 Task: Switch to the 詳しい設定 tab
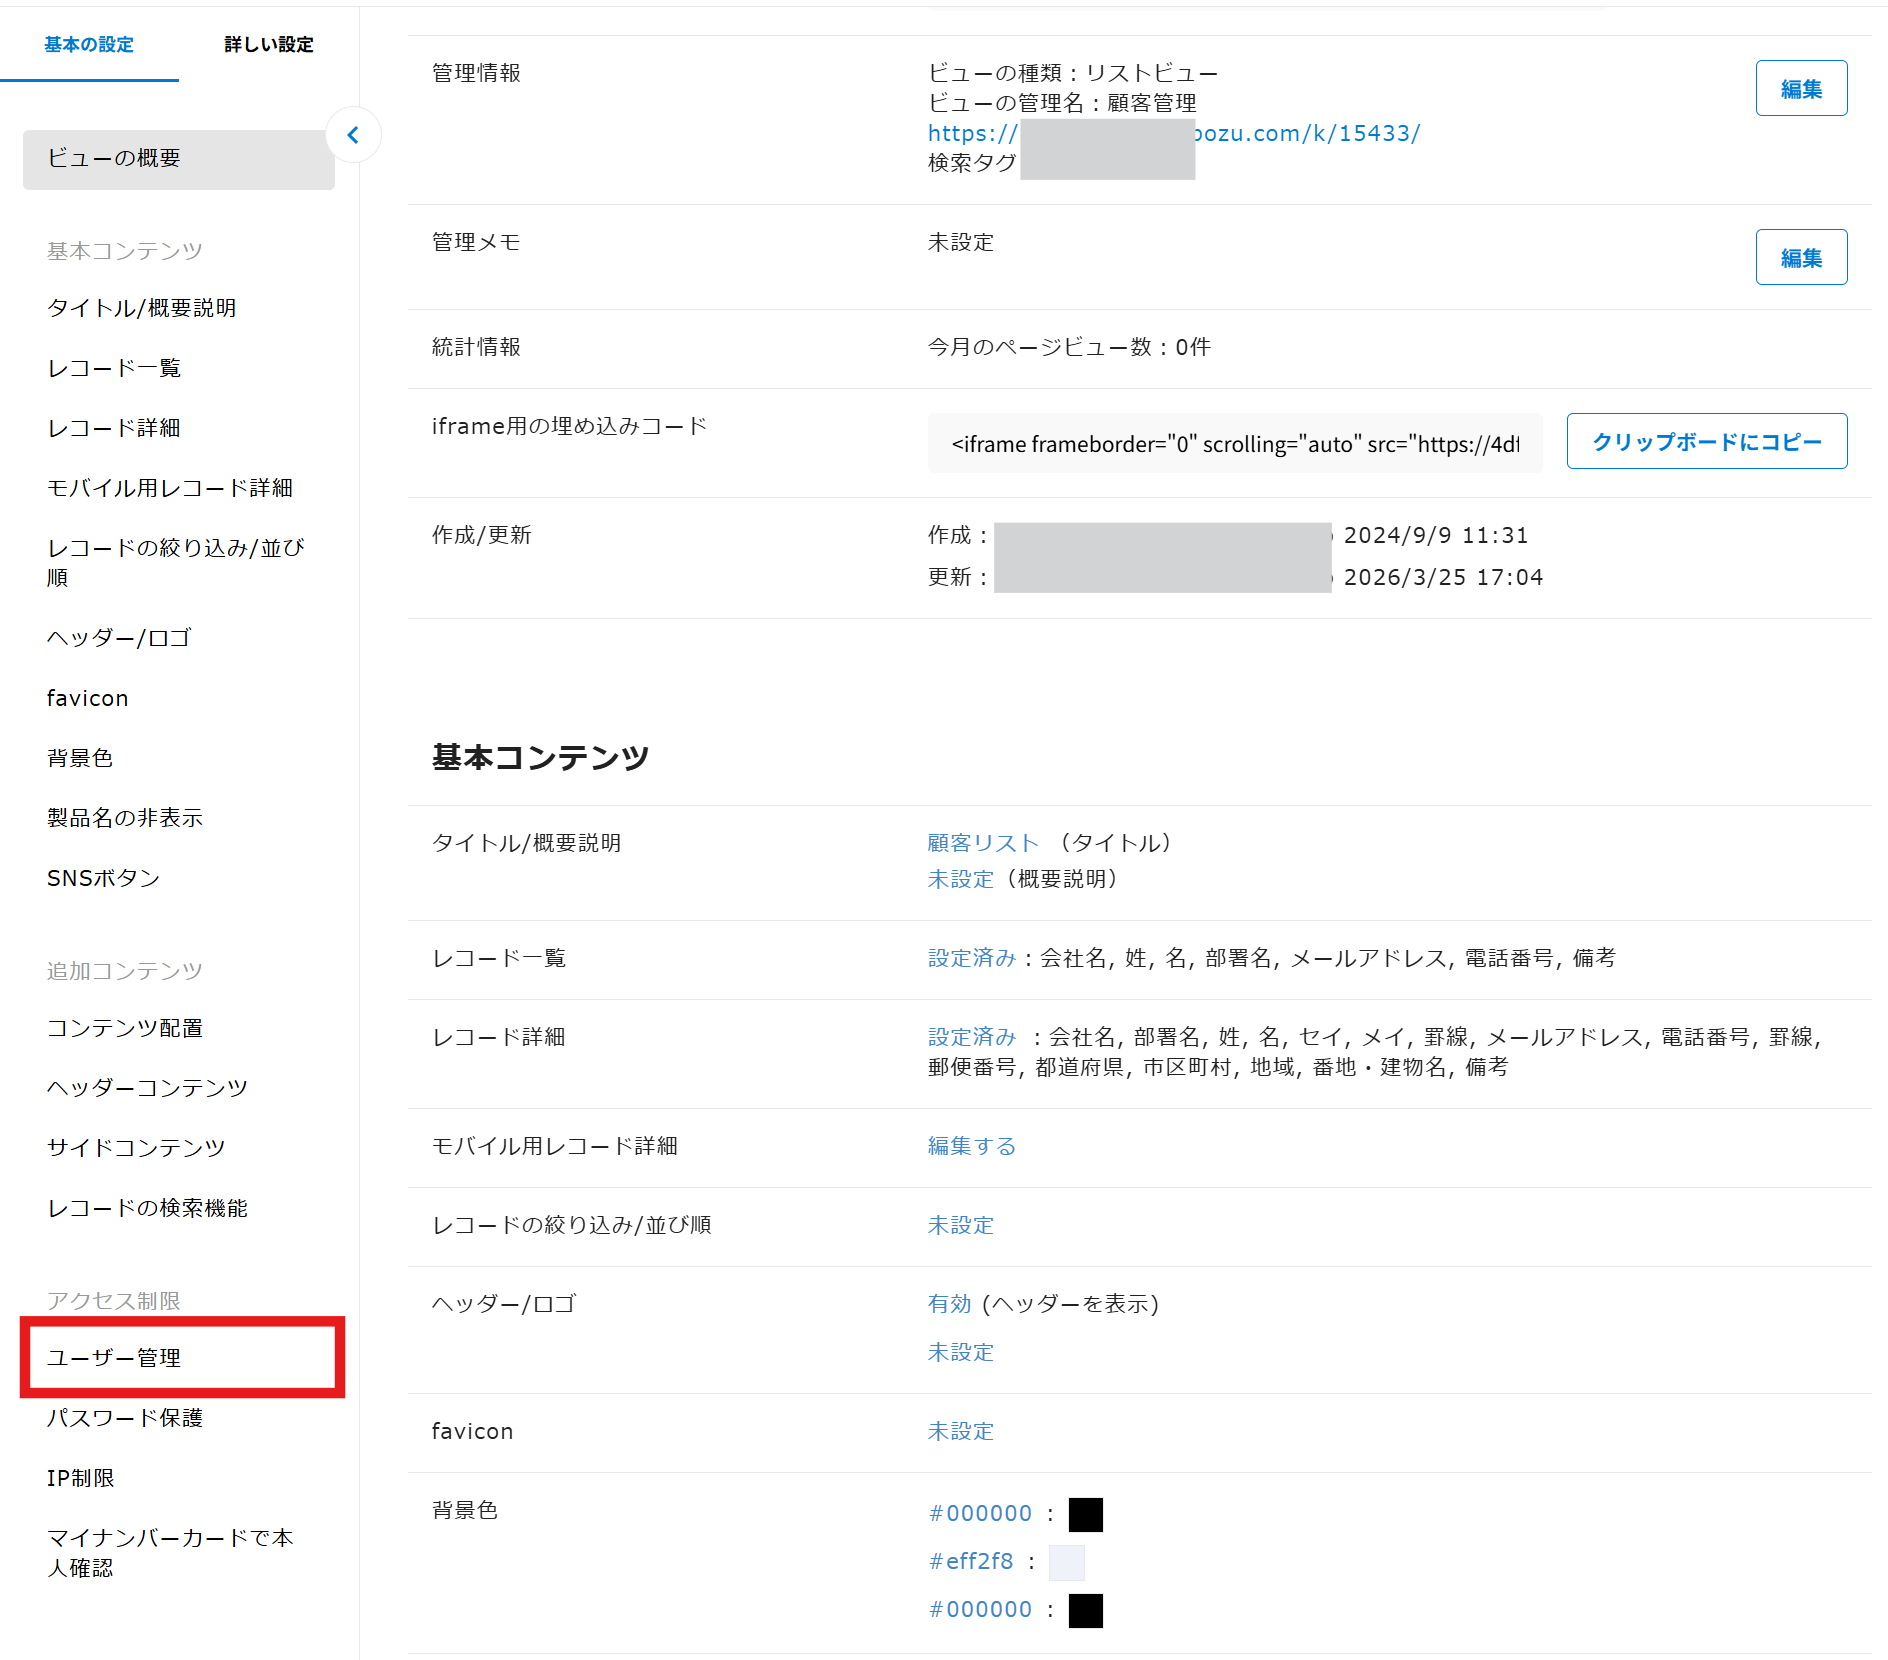[268, 44]
